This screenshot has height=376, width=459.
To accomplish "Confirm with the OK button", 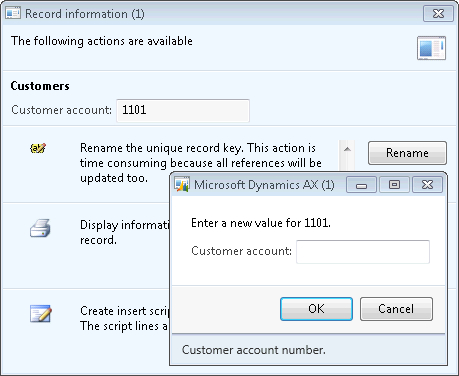I will click(316, 309).
